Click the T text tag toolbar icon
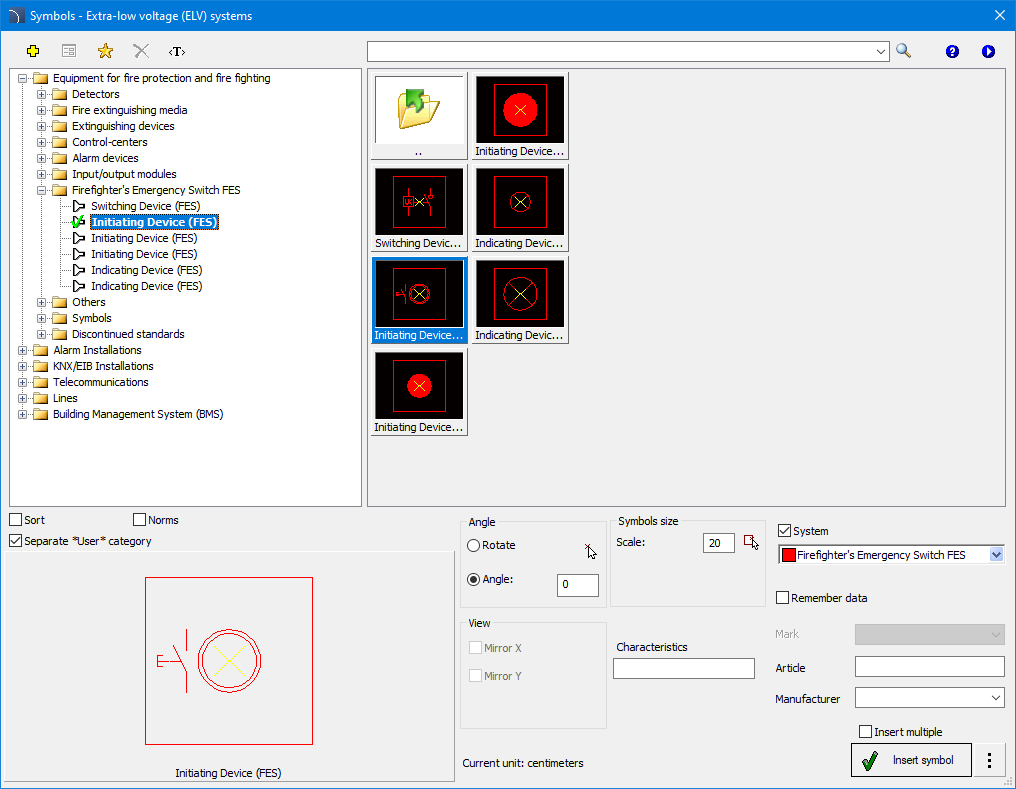This screenshot has height=789, width=1016. (x=177, y=51)
